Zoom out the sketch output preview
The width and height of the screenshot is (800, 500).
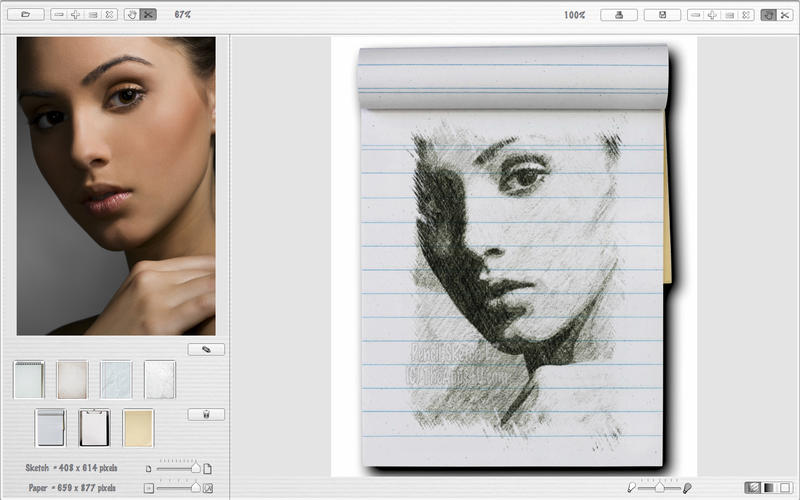696,15
